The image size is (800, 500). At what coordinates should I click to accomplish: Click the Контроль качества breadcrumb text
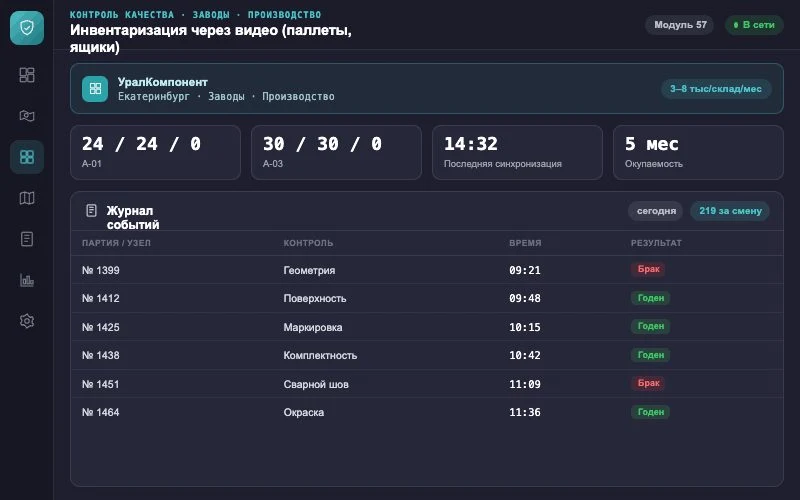pyautogui.click(x=121, y=15)
